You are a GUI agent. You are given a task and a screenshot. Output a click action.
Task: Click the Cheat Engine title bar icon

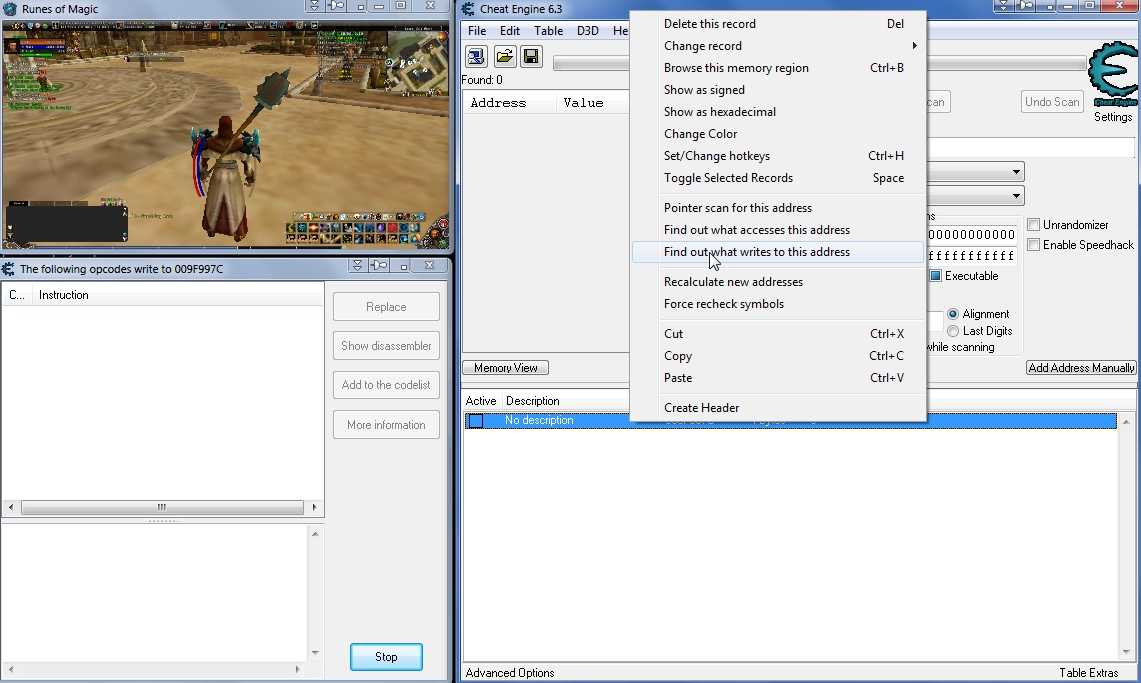click(468, 9)
